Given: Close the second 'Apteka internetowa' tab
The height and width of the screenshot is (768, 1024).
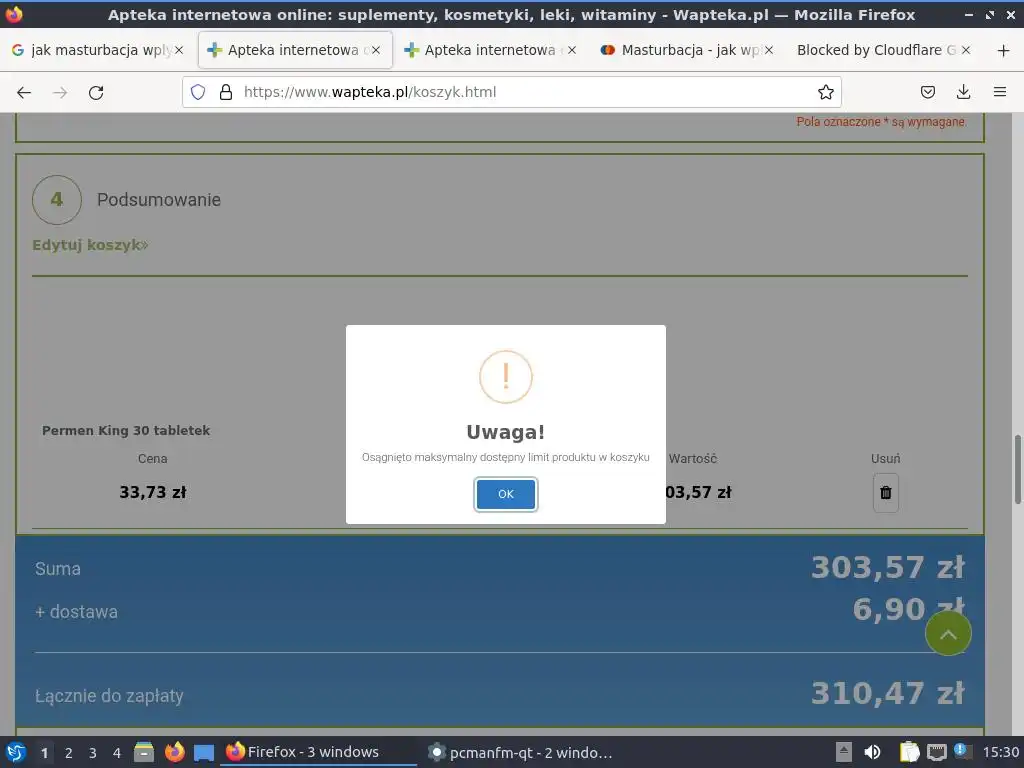Looking at the screenshot, I should pyautogui.click(x=572, y=50).
